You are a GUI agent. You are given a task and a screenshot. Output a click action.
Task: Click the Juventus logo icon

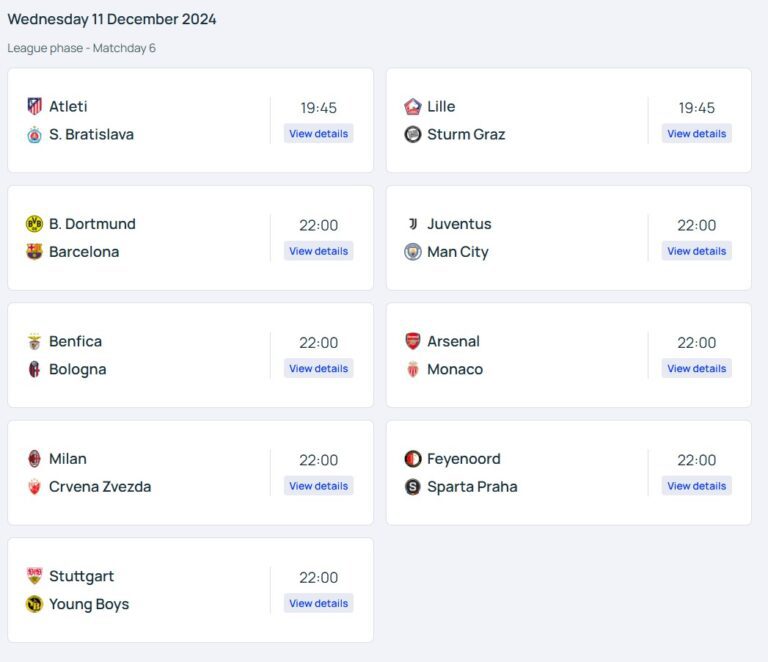point(413,224)
